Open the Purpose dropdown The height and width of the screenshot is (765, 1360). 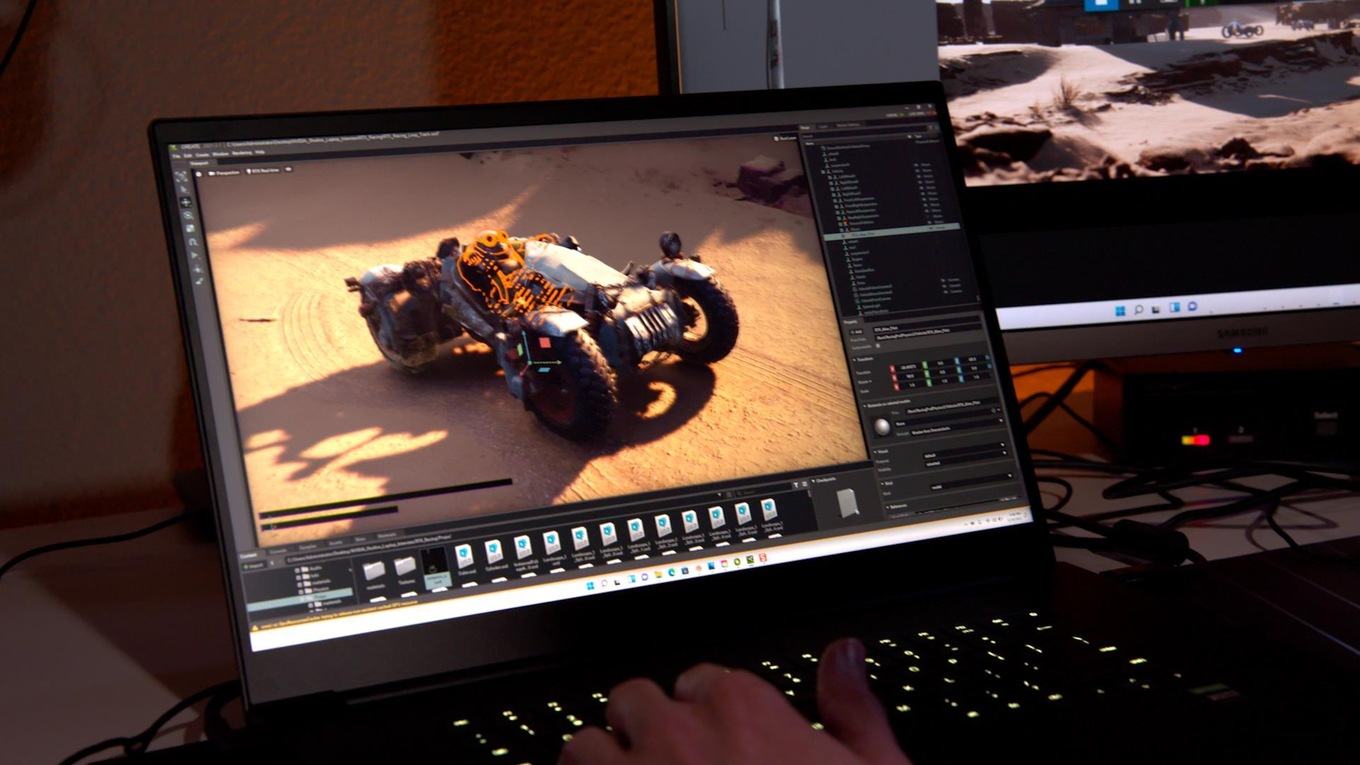965,451
